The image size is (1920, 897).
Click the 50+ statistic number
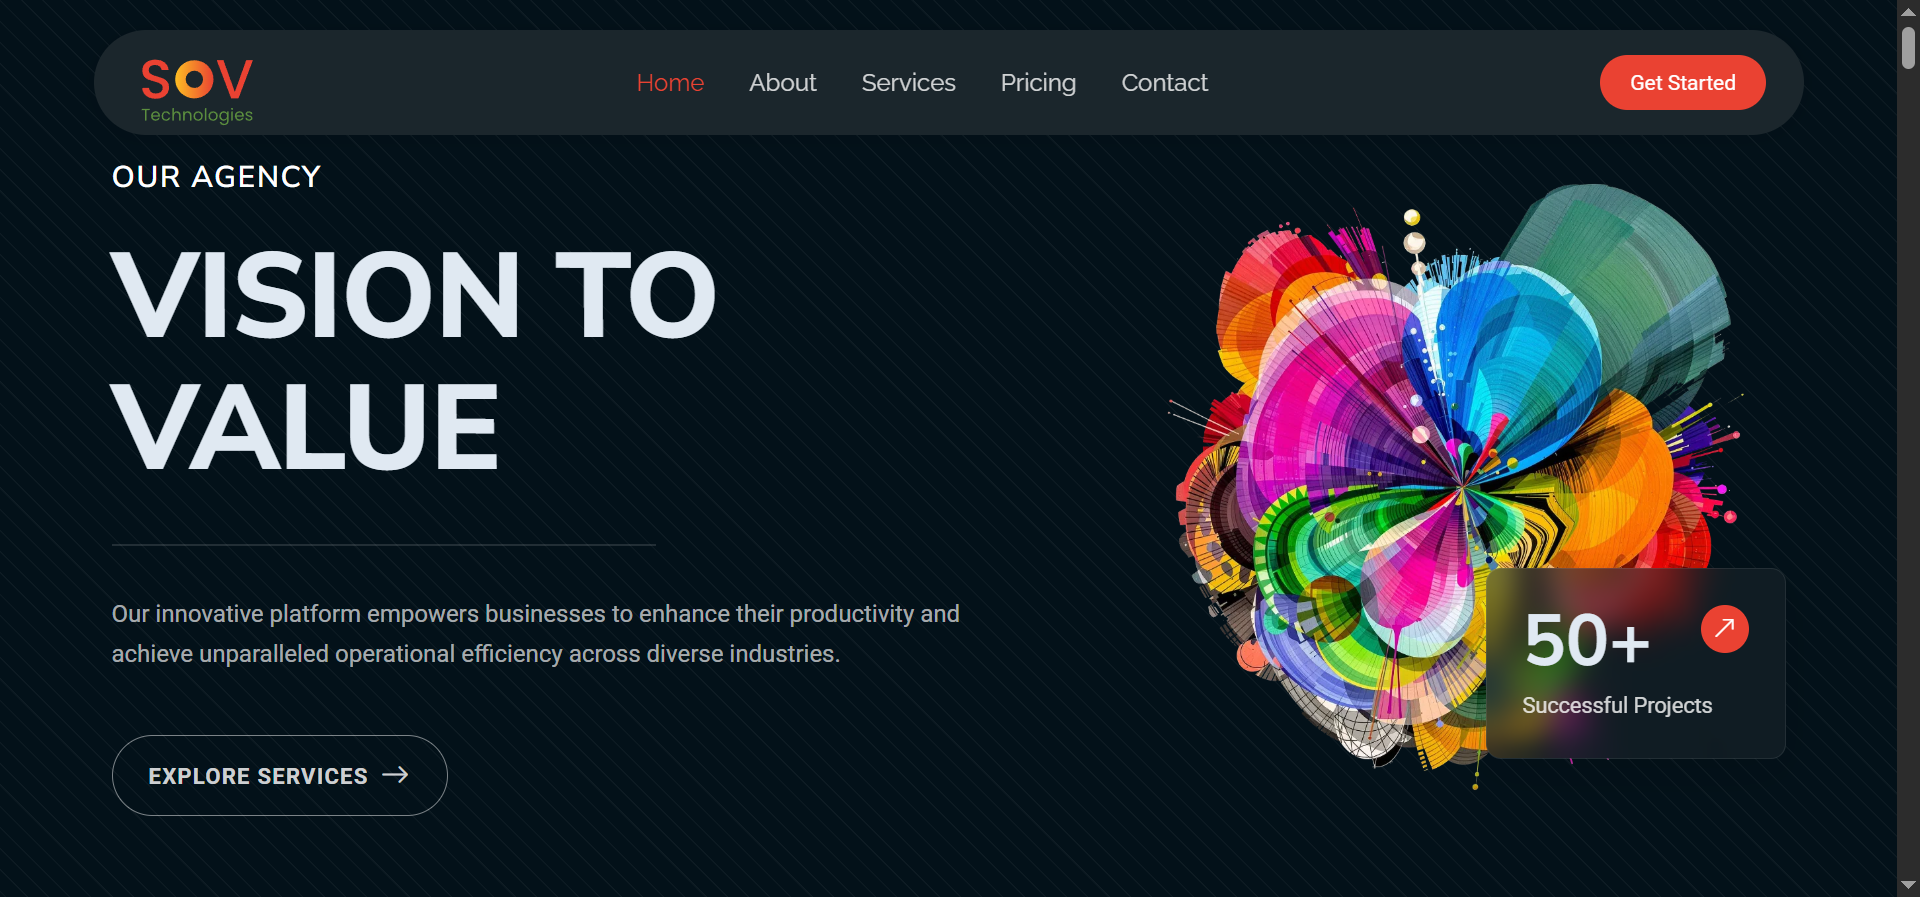point(1586,641)
